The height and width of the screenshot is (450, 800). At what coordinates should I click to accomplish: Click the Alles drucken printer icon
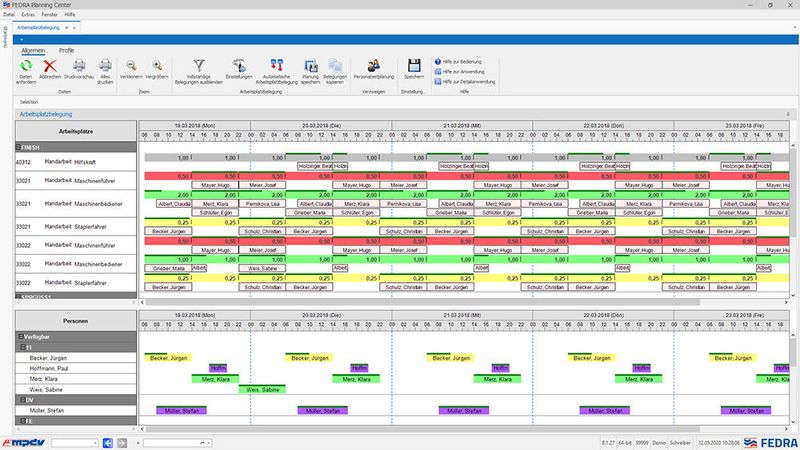click(x=105, y=65)
